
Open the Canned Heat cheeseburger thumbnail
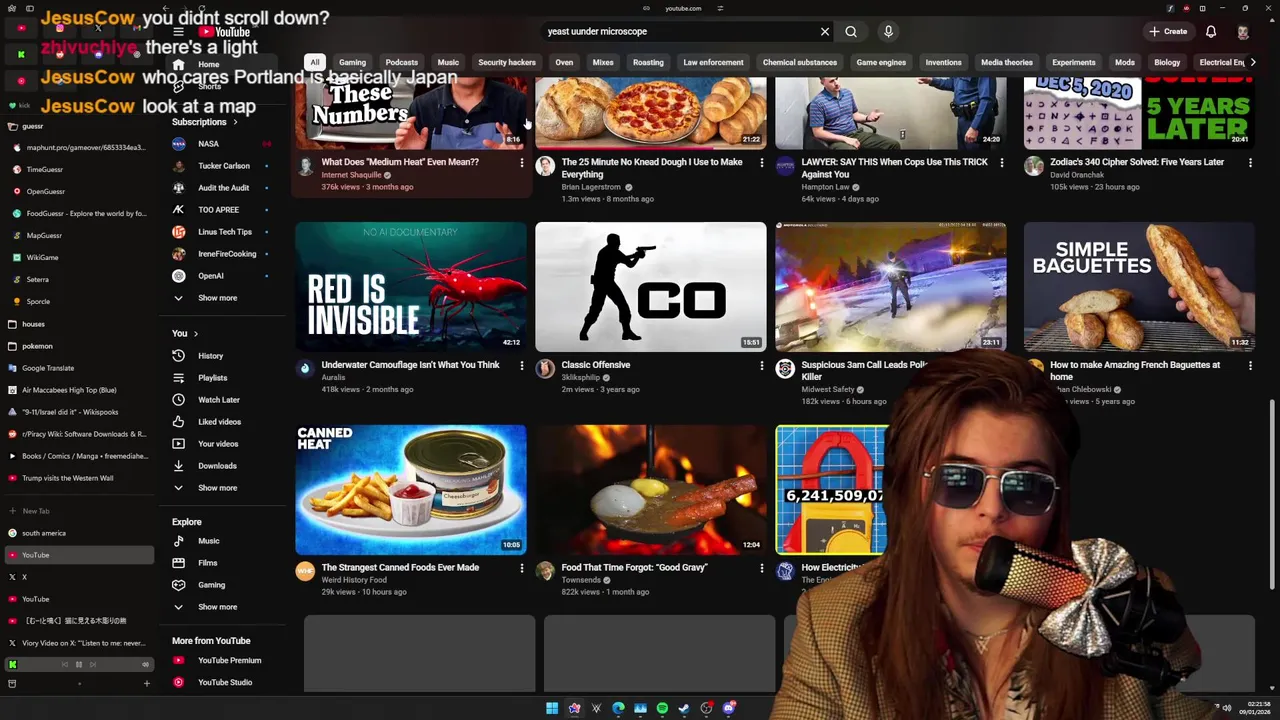click(x=410, y=490)
